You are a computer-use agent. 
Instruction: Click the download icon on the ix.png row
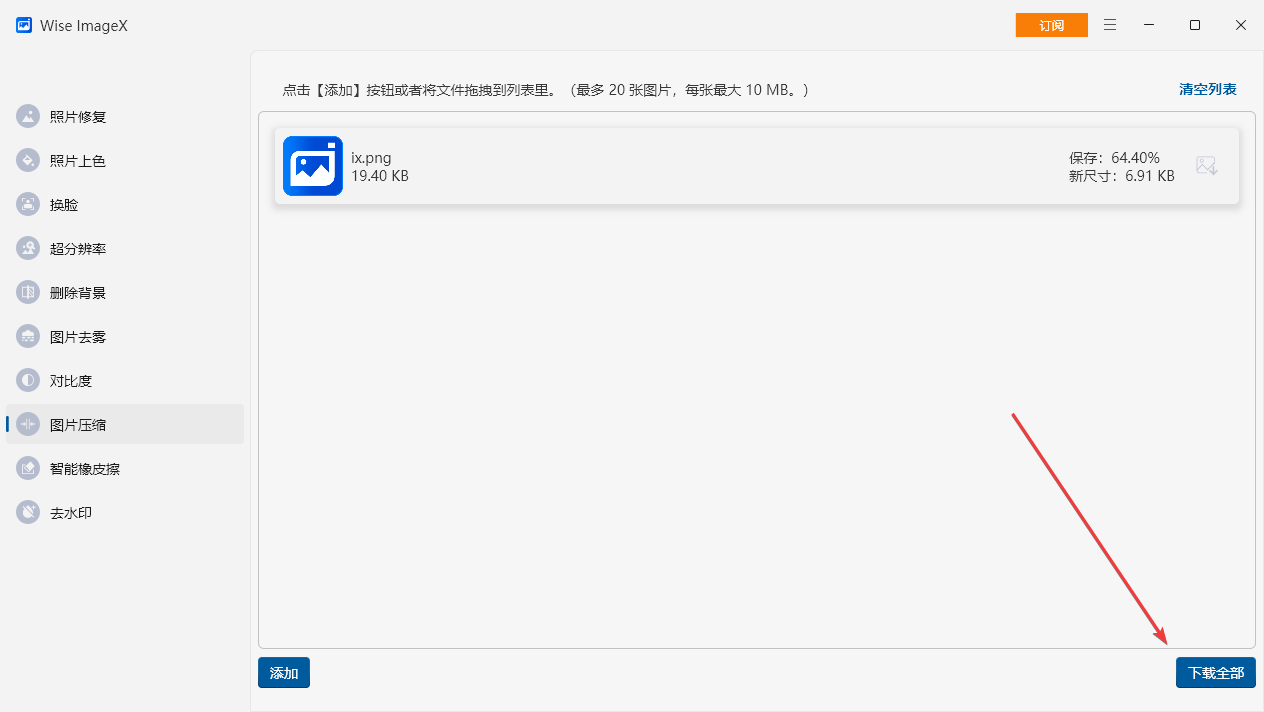click(x=1207, y=165)
